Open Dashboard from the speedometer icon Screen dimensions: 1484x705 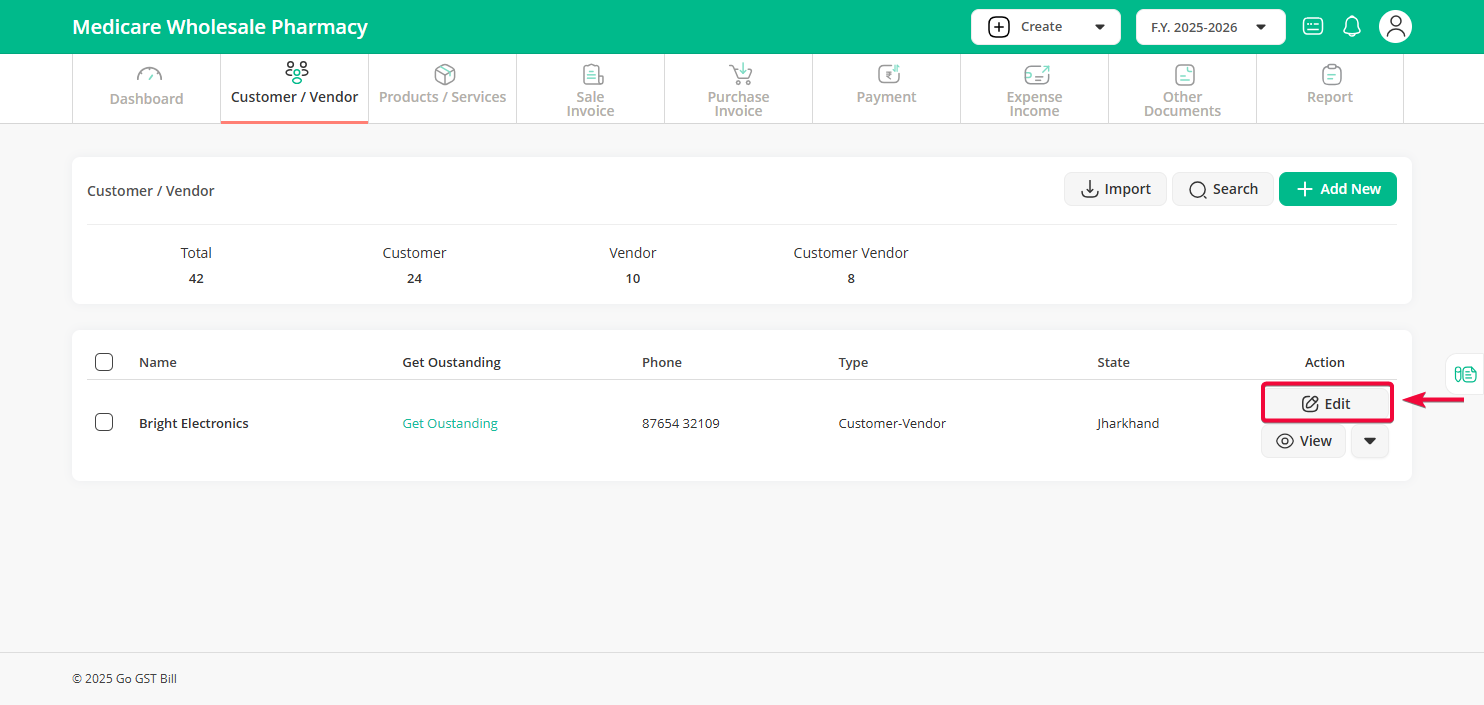point(148,75)
